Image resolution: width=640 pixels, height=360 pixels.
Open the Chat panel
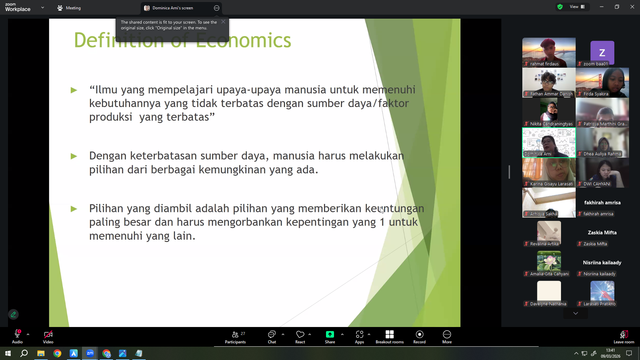click(x=272, y=337)
